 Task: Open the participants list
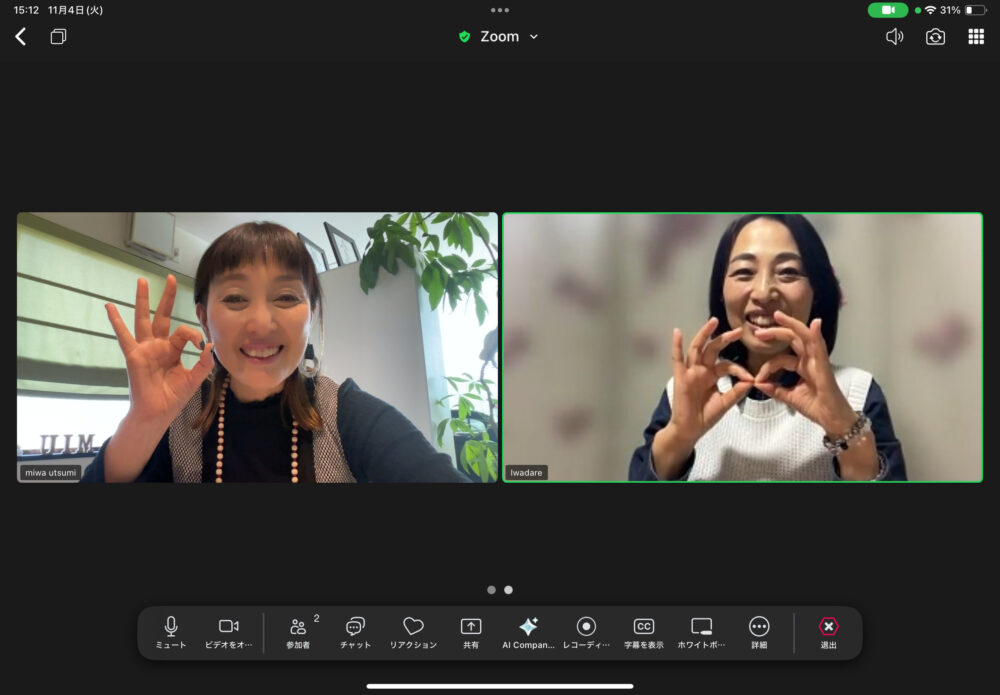tap(298, 632)
